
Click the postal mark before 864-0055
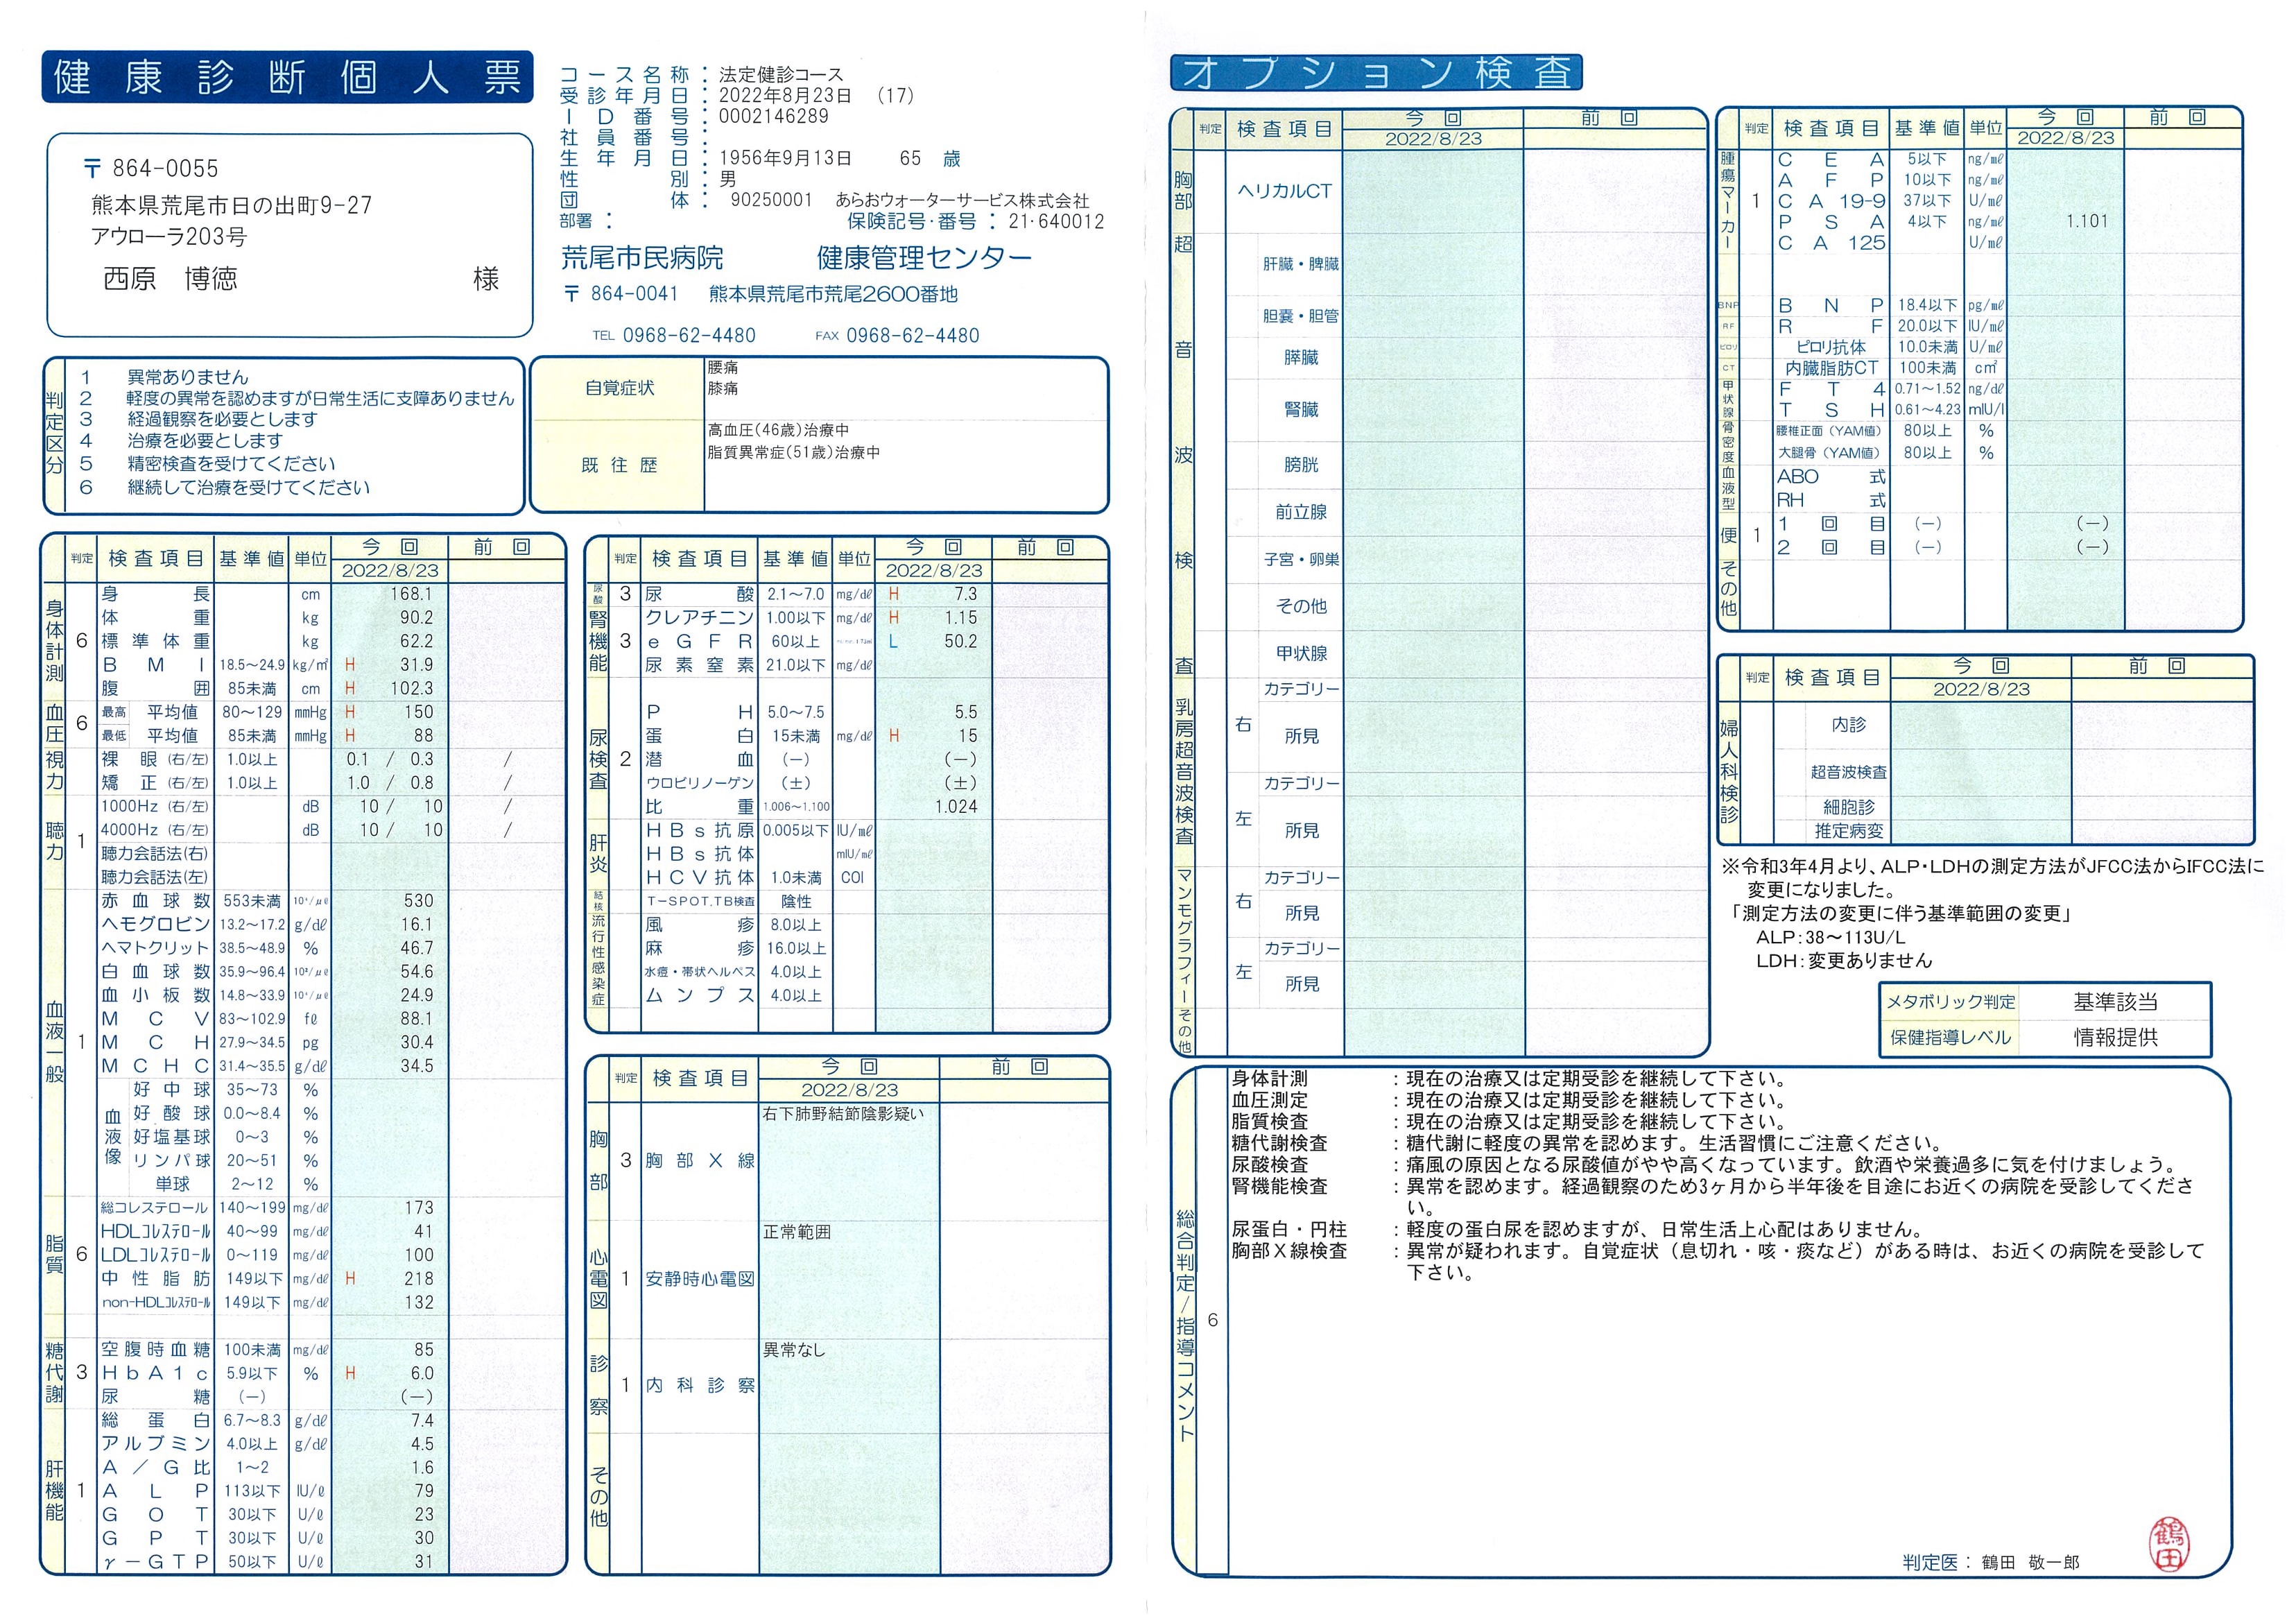click(x=92, y=169)
